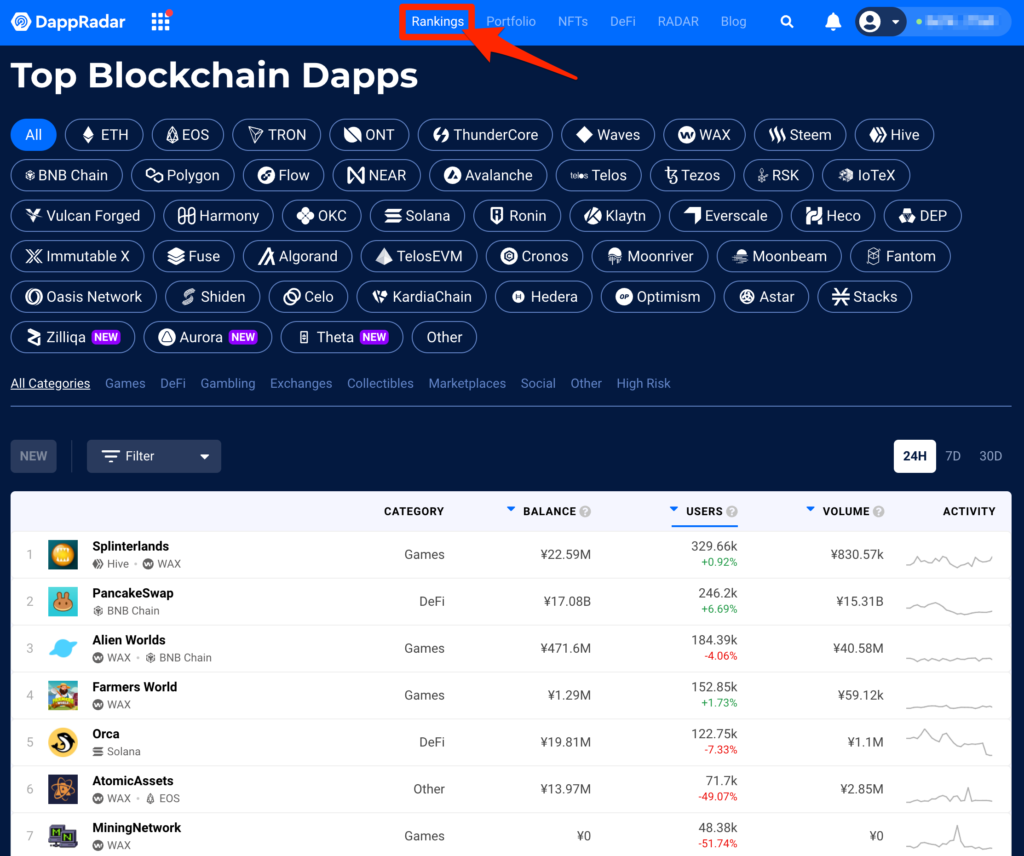
Task: View Orca activity sparkline
Action: [x=949, y=742]
